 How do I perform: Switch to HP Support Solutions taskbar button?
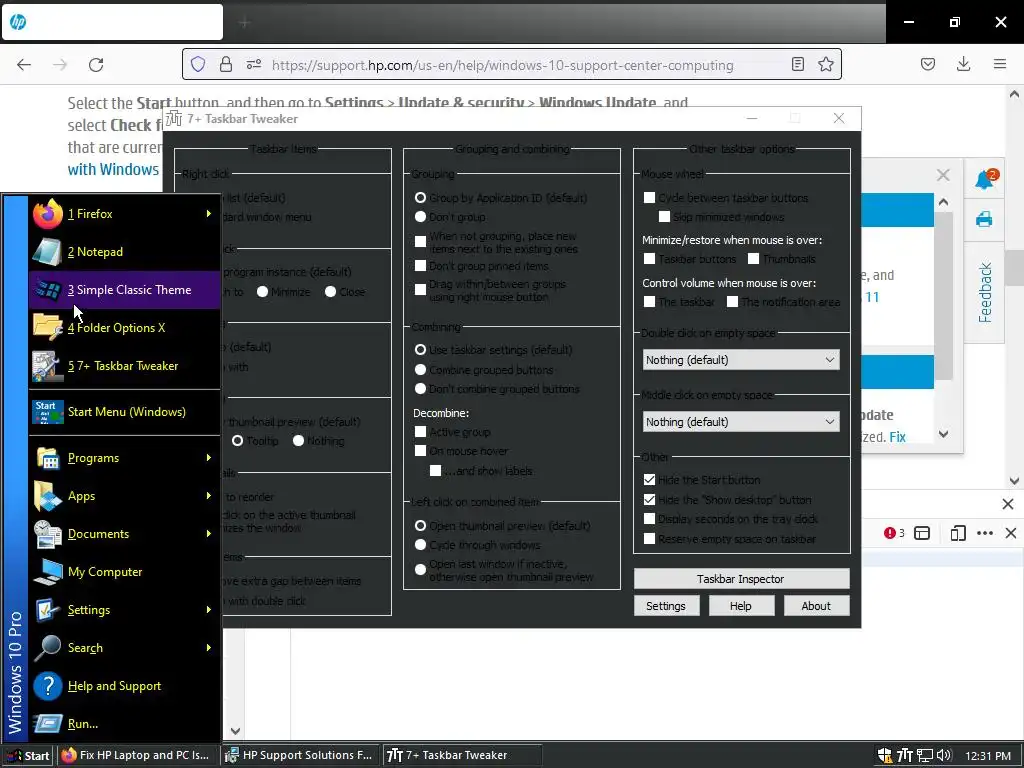tap(301, 755)
